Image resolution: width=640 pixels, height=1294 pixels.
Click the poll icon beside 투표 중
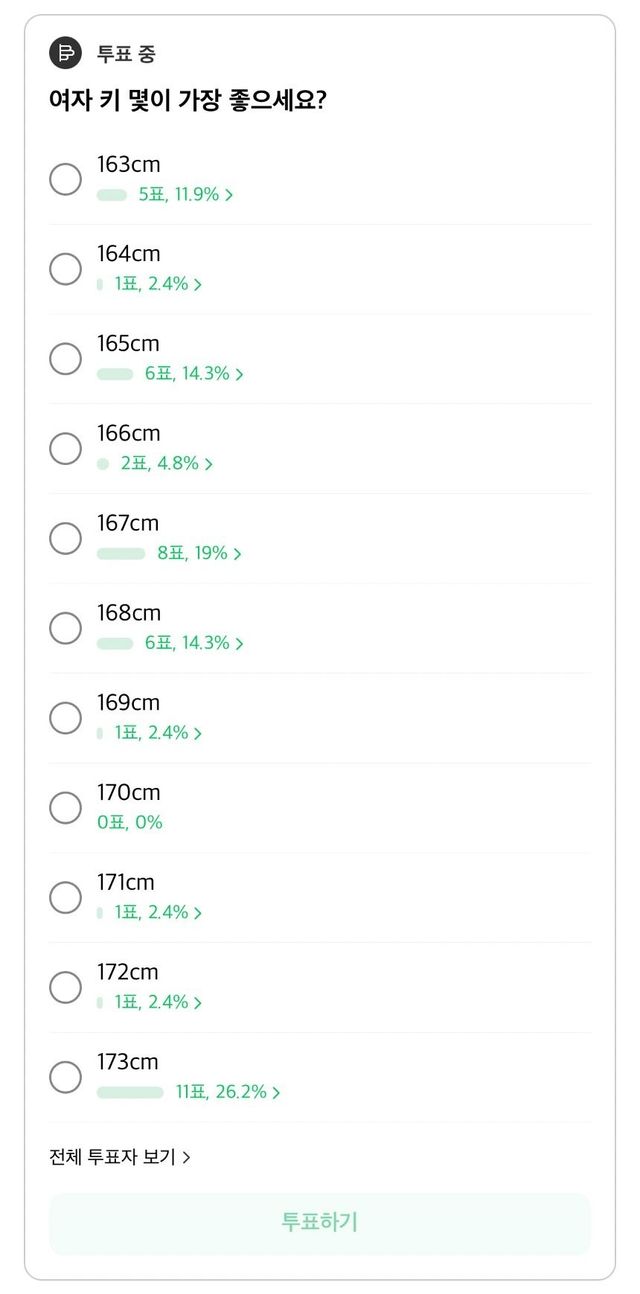65,53
